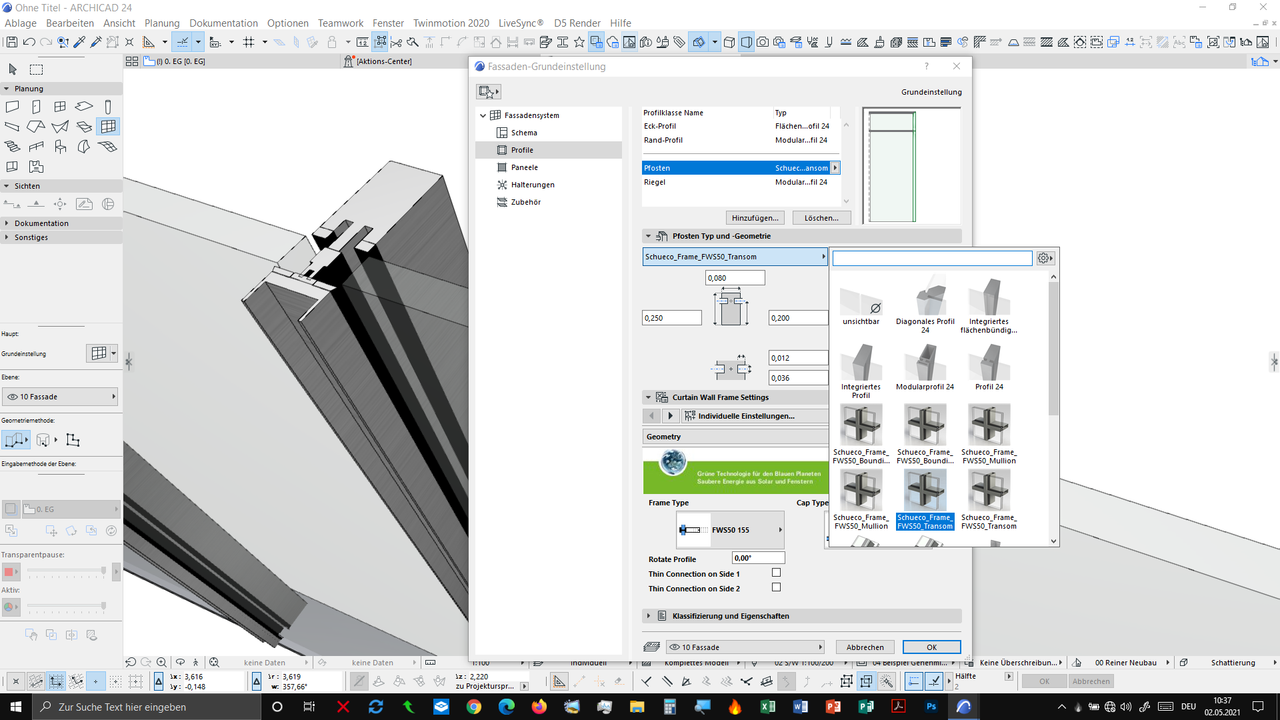Image resolution: width=1280 pixels, height=720 pixels.
Task: Click the floor plan tab icon for 0. EG
Action: (149, 62)
